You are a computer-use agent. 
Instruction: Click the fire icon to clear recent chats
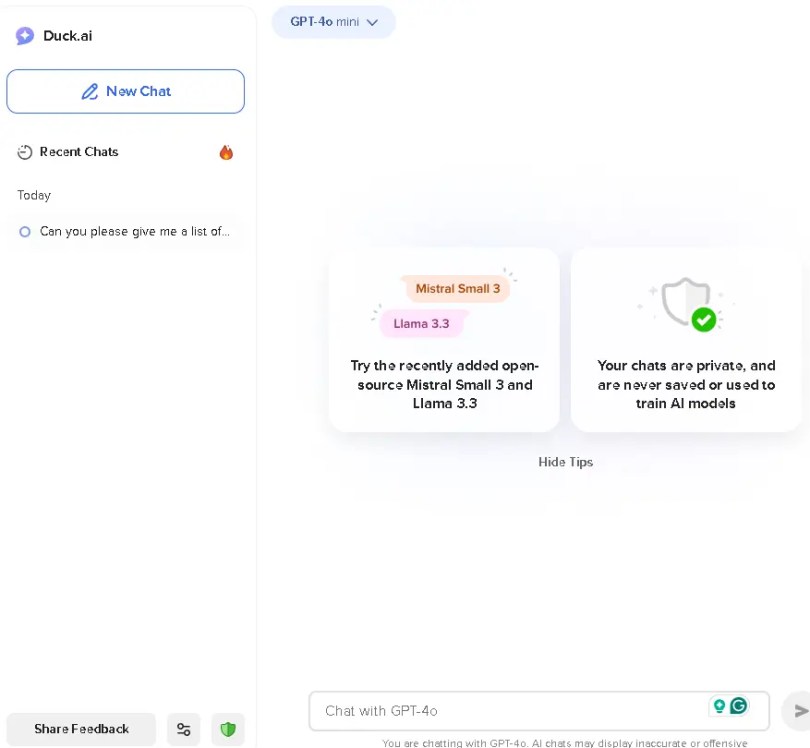(226, 152)
